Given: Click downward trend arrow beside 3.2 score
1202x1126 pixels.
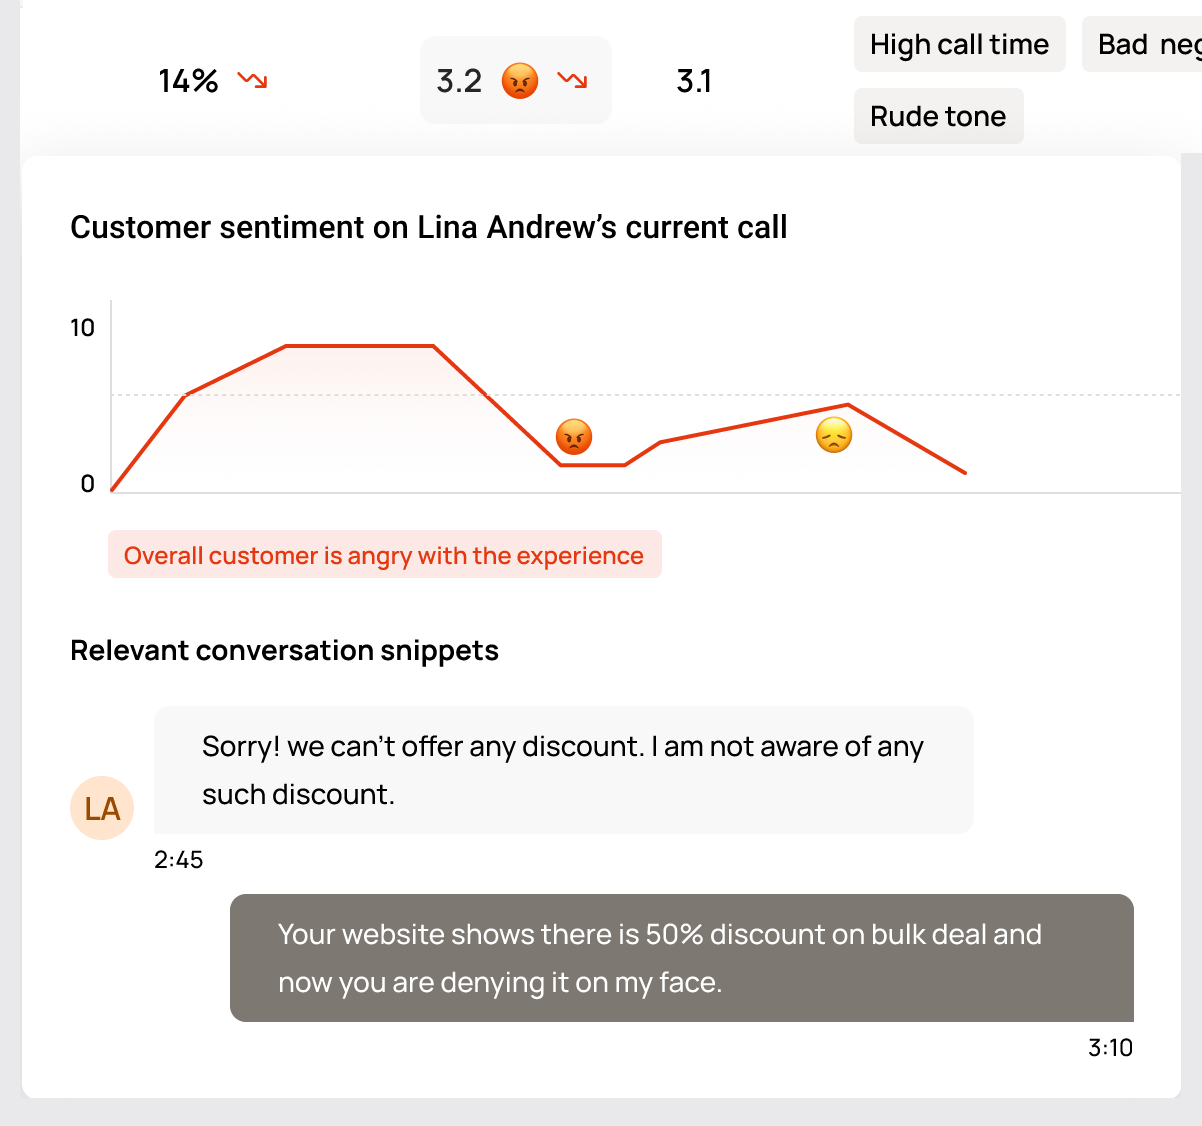Looking at the screenshot, I should tap(573, 80).
